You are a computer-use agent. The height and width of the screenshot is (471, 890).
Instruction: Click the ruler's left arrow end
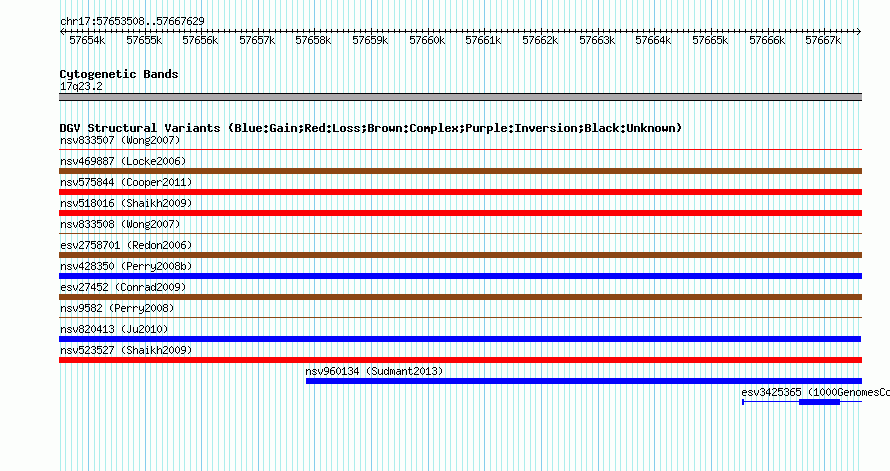[62, 31]
